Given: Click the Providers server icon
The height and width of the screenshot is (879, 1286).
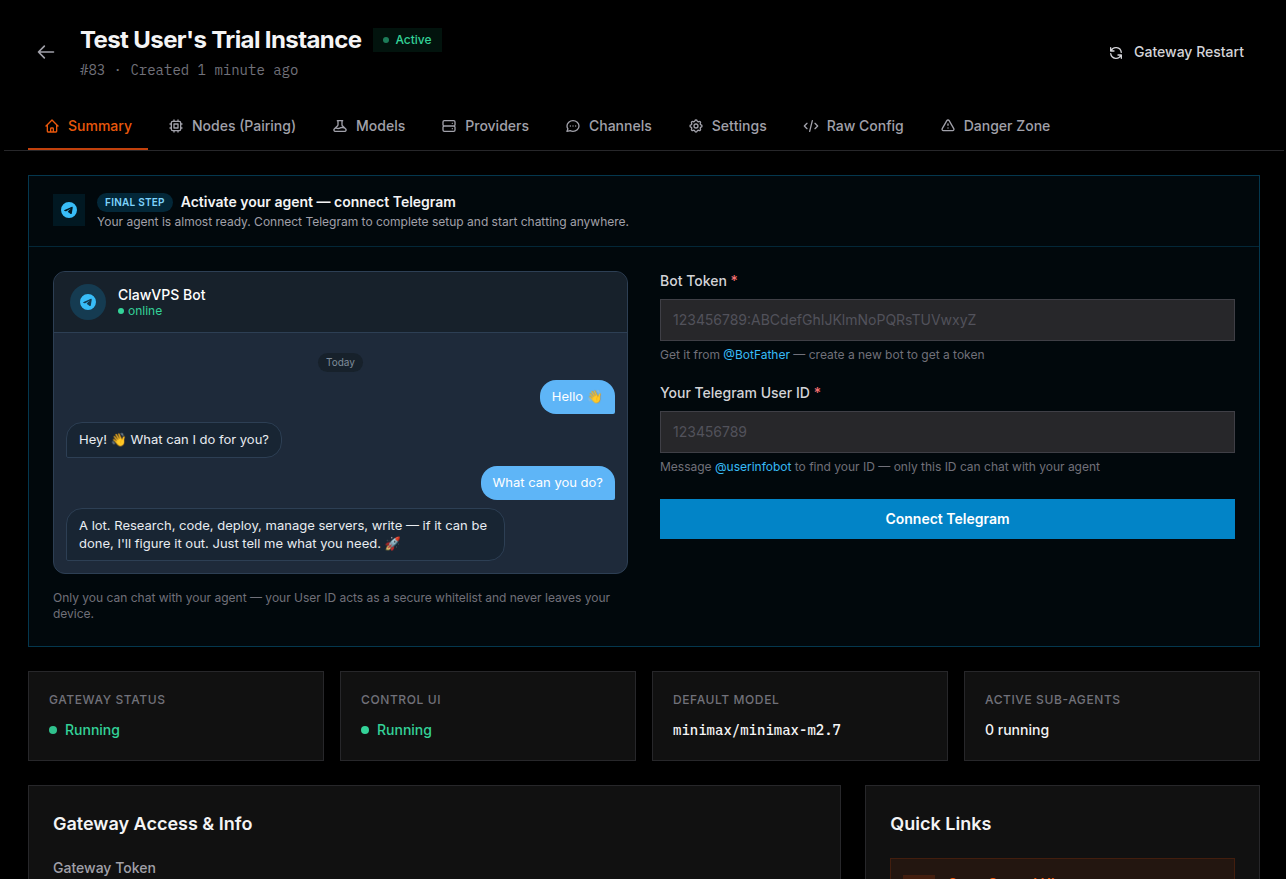Looking at the screenshot, I should click(449, 126).
